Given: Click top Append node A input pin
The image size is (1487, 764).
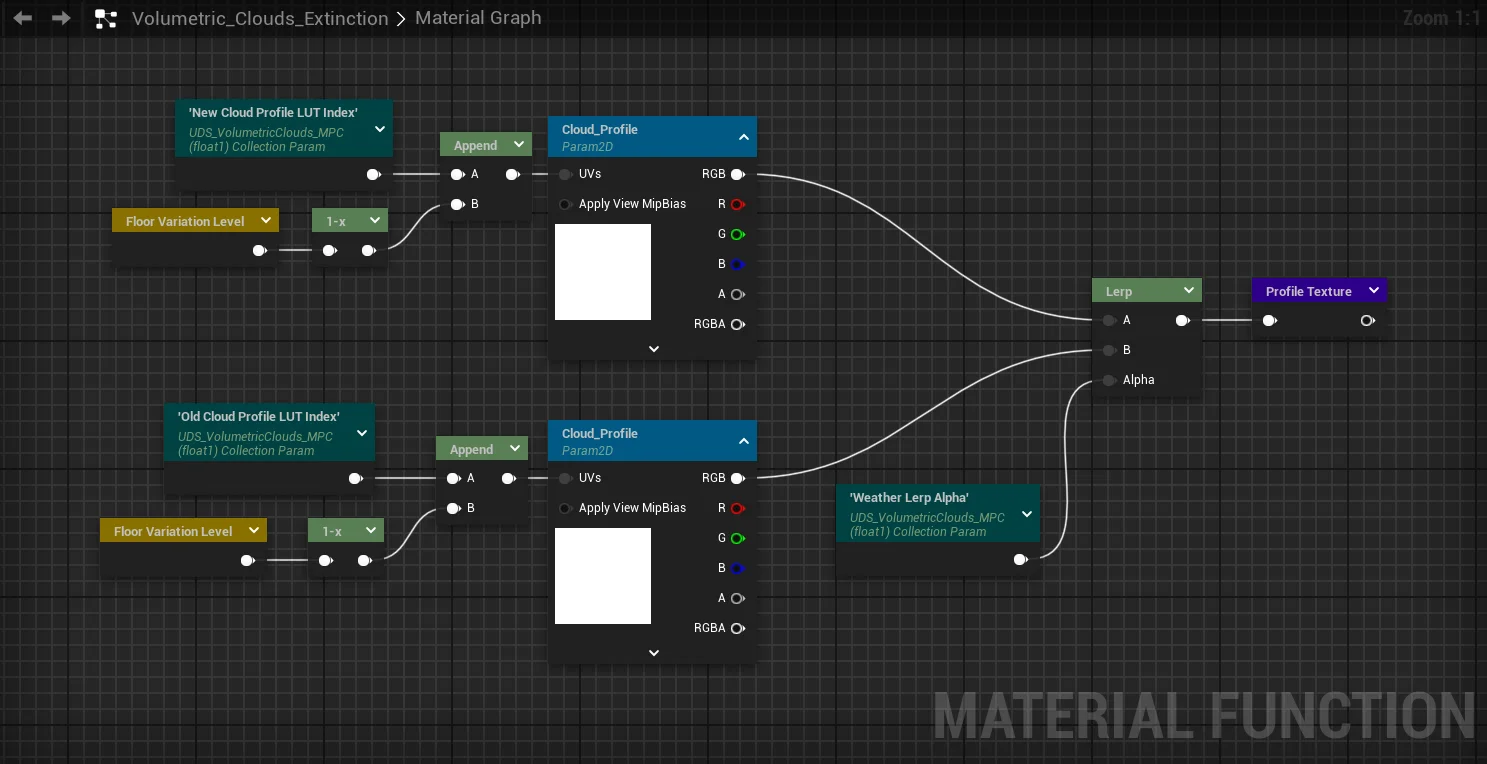Looking at the screenshot, I should (x=457, y=174).
